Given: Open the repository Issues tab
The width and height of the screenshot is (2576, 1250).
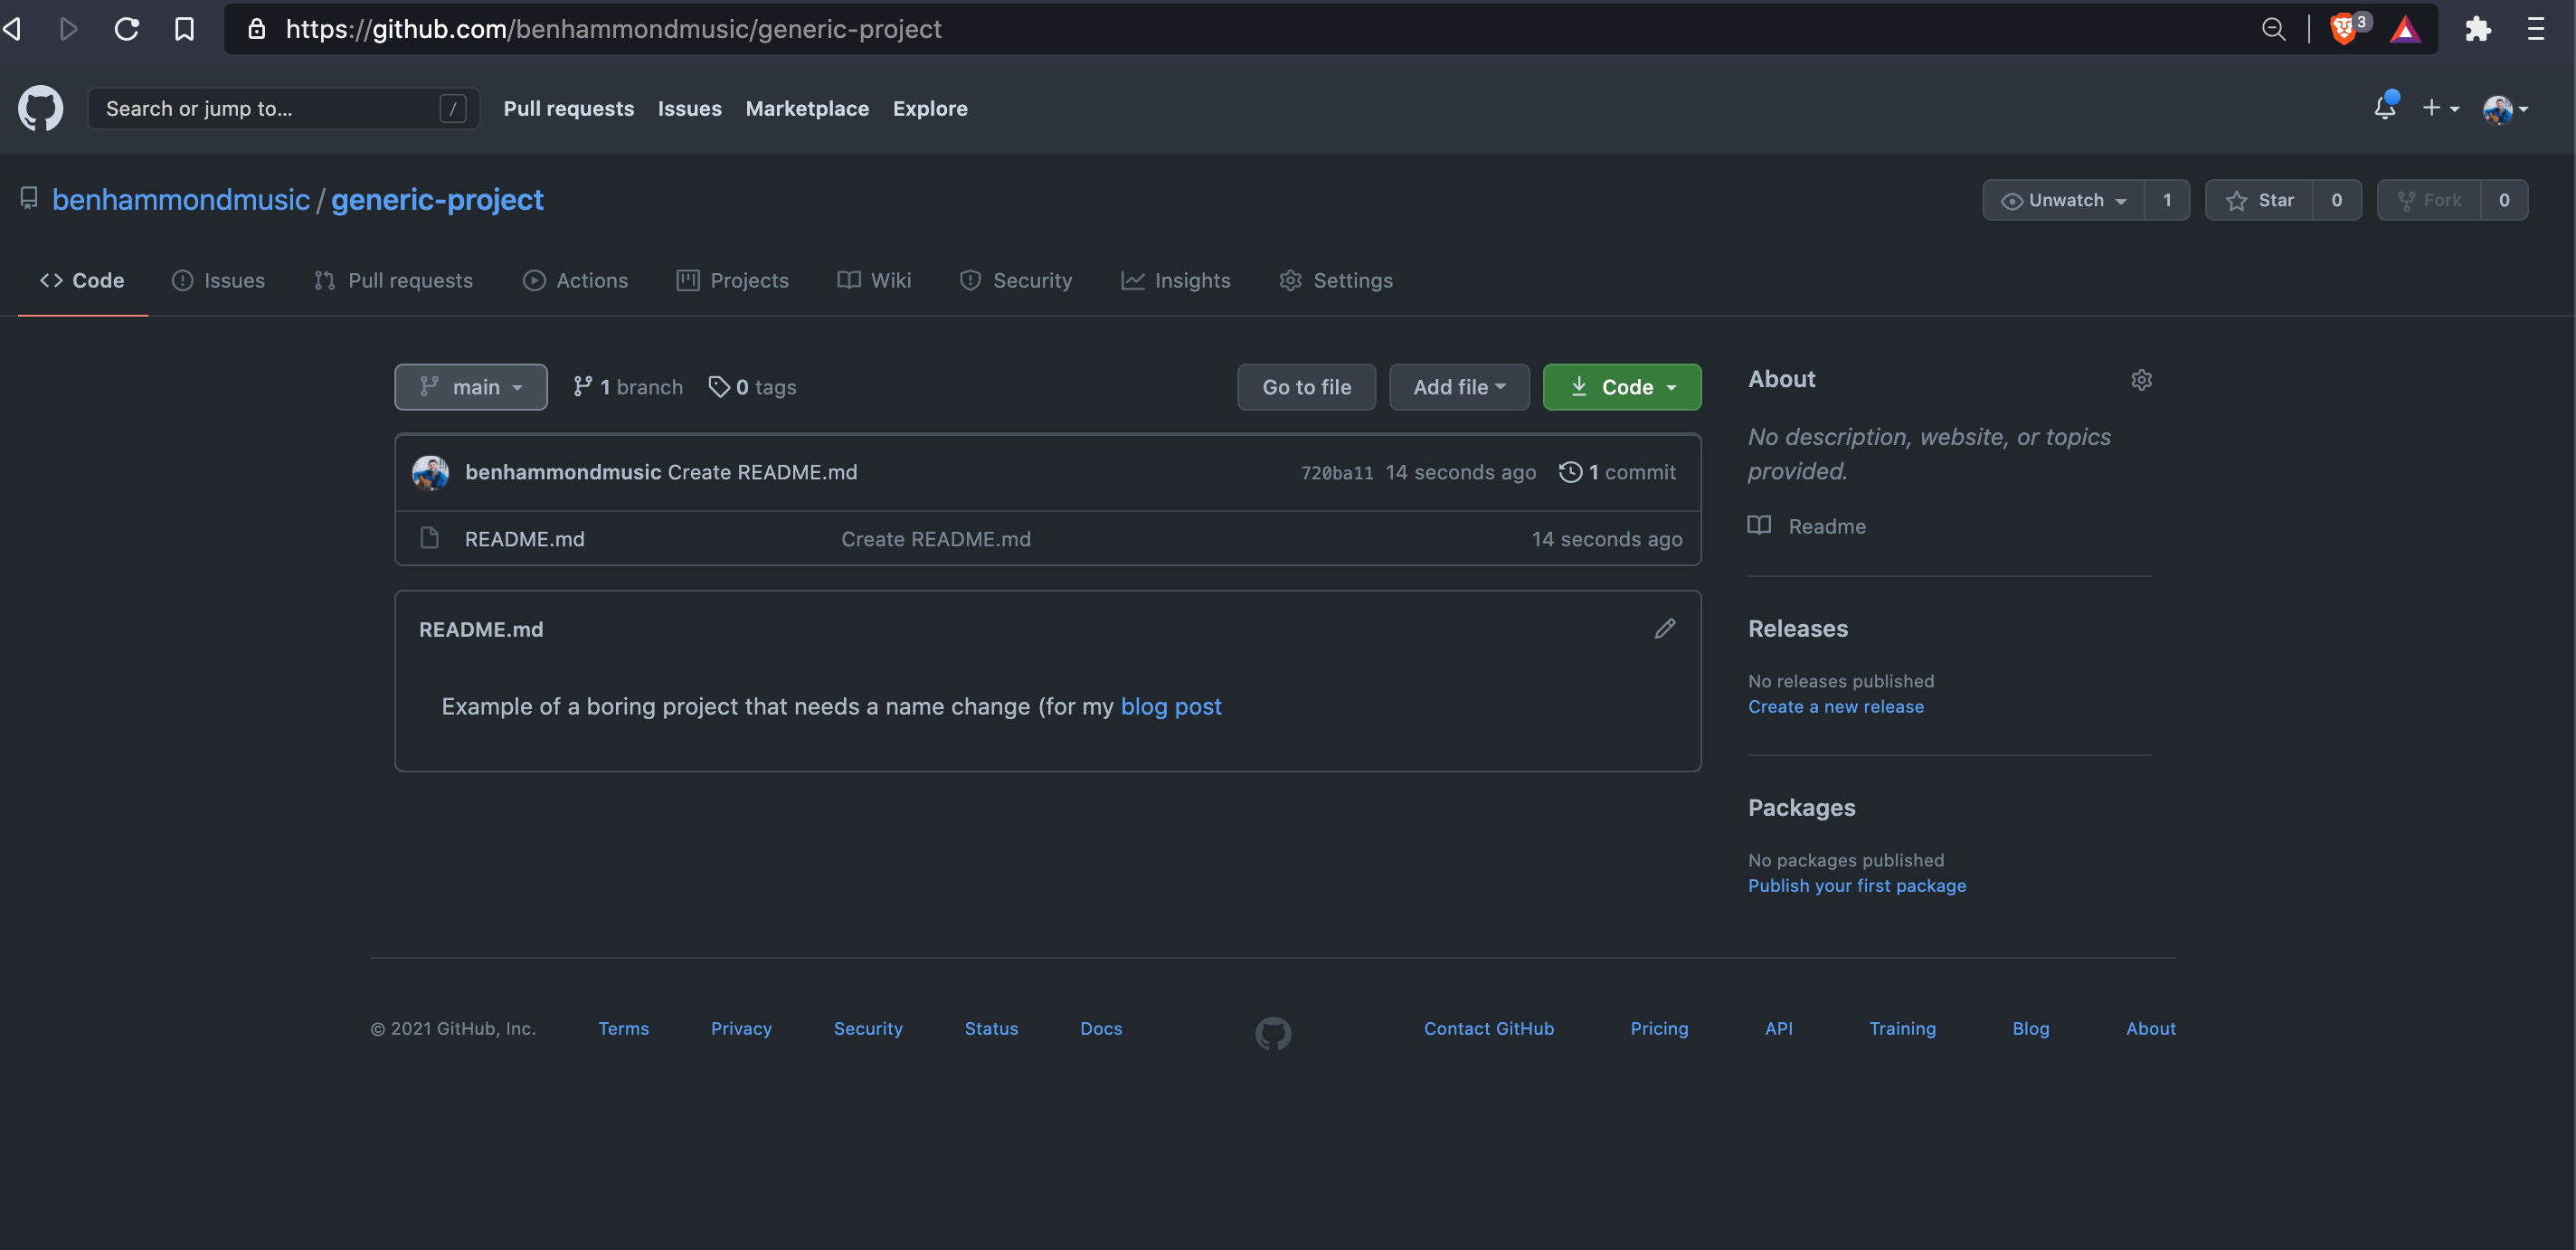Looking at the screenshot, I should (x=218, y=280).
